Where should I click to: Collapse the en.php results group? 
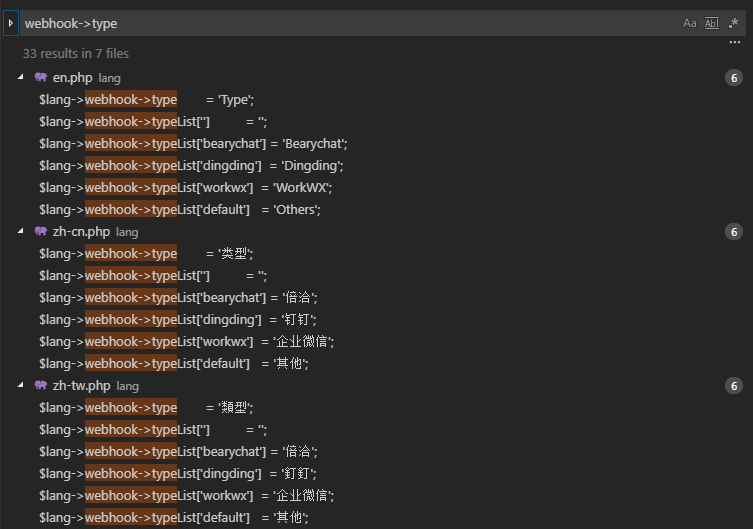point(21,77)
